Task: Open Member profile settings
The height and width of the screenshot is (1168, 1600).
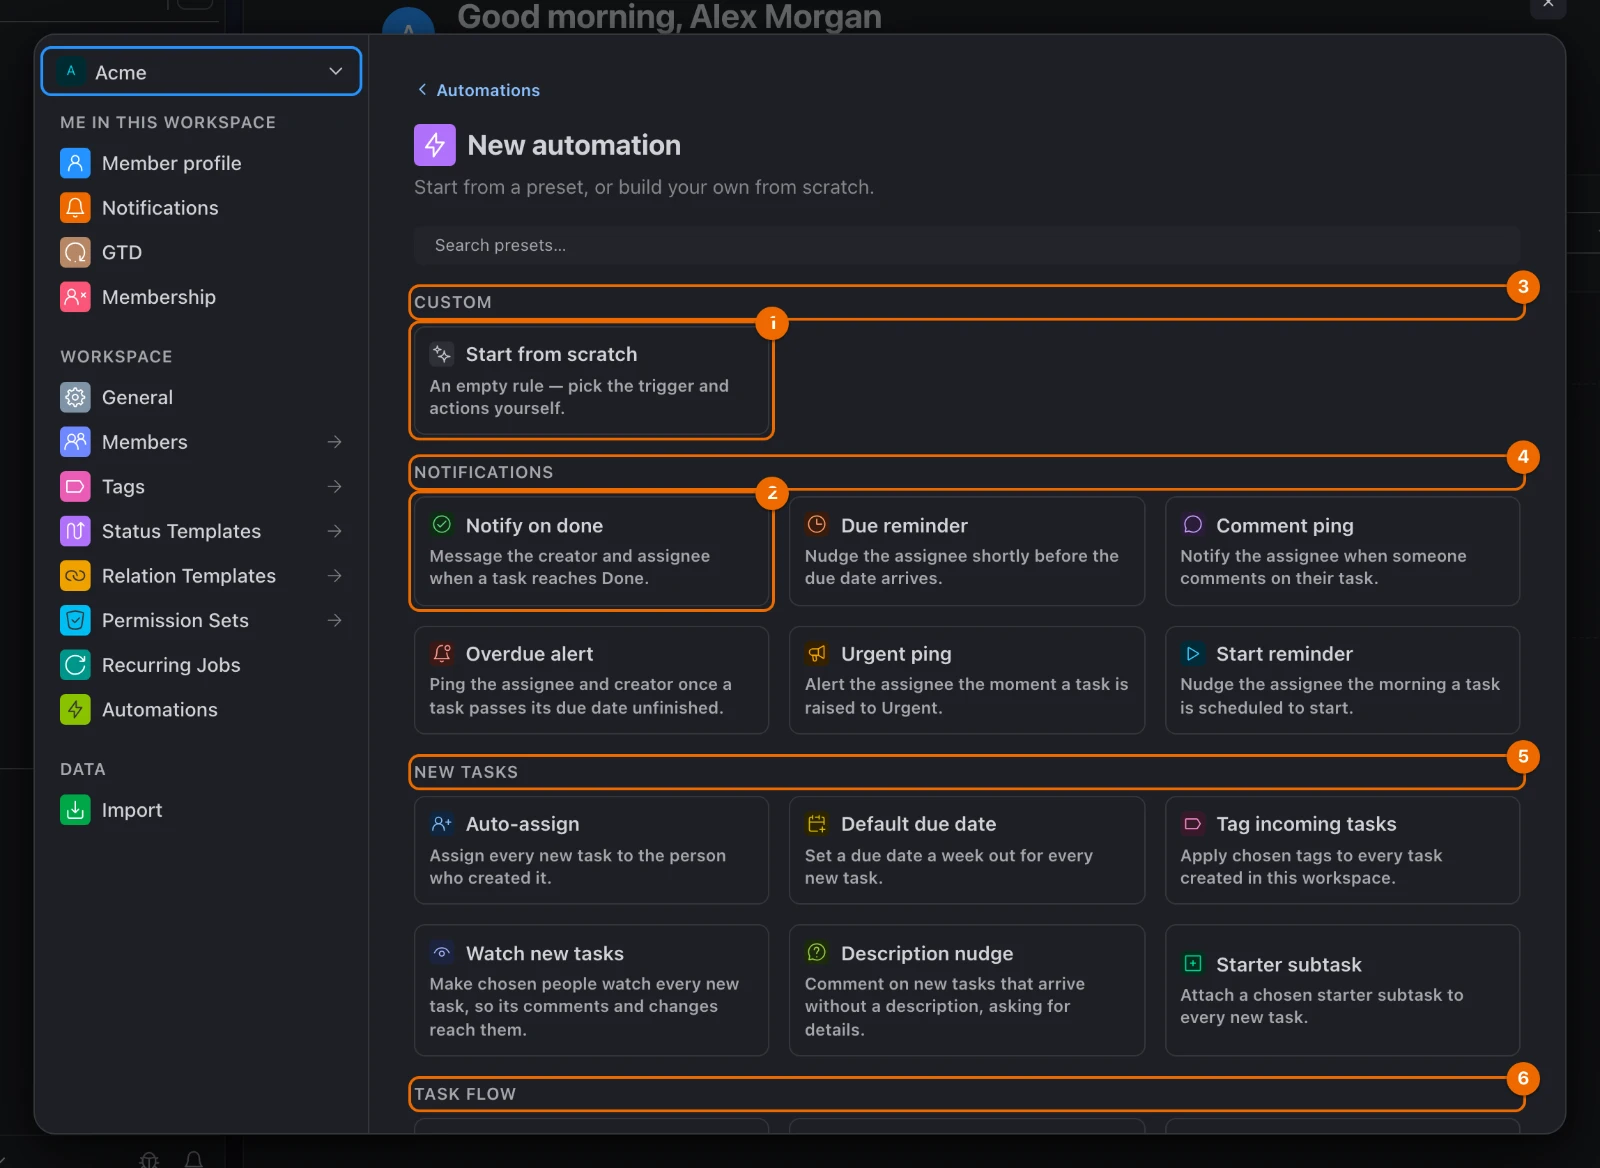Action: 201,163
